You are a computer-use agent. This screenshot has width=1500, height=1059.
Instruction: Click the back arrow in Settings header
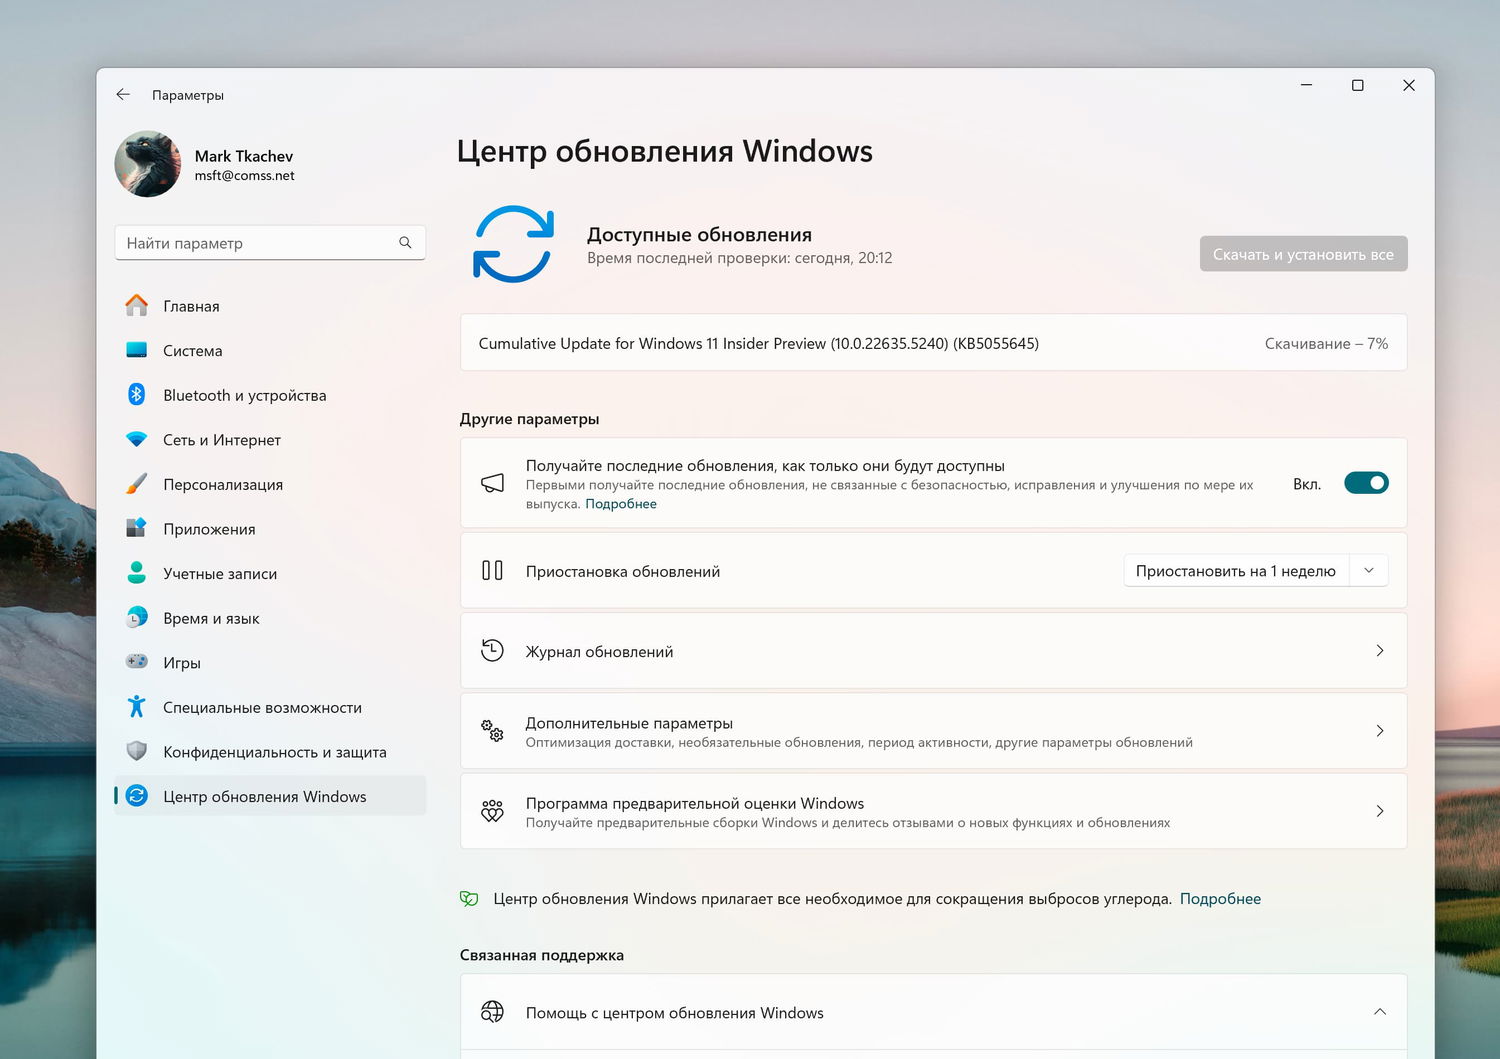123,95
